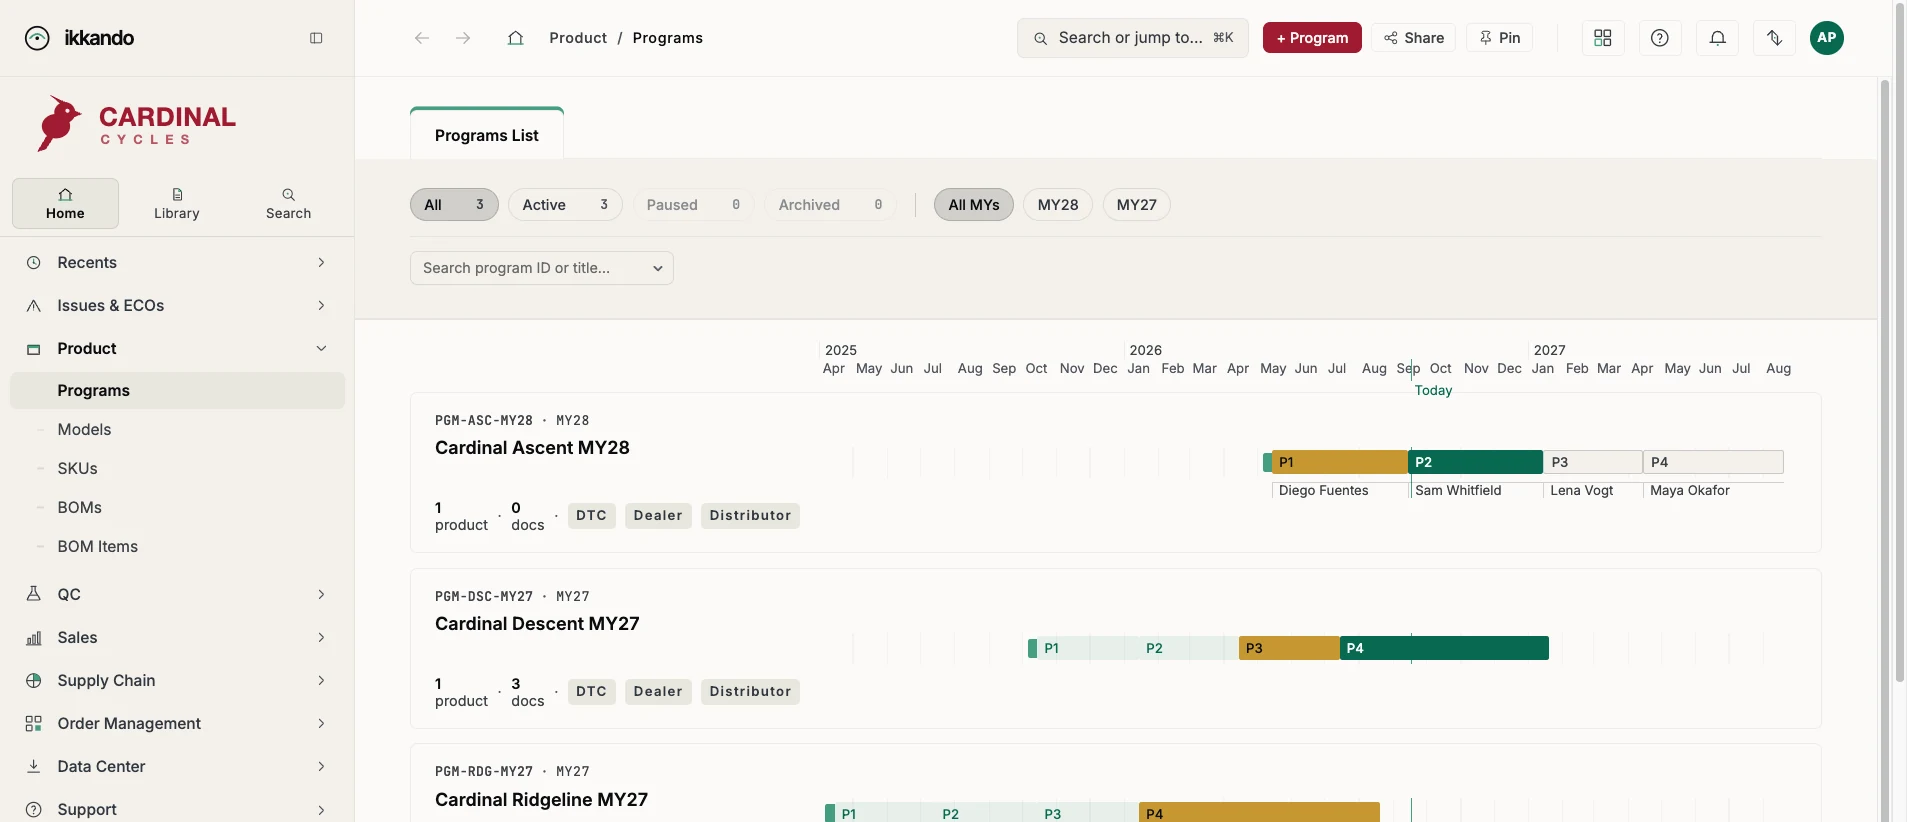
Task: Open the home breadcrumb icon
Action: click(515, 38)
